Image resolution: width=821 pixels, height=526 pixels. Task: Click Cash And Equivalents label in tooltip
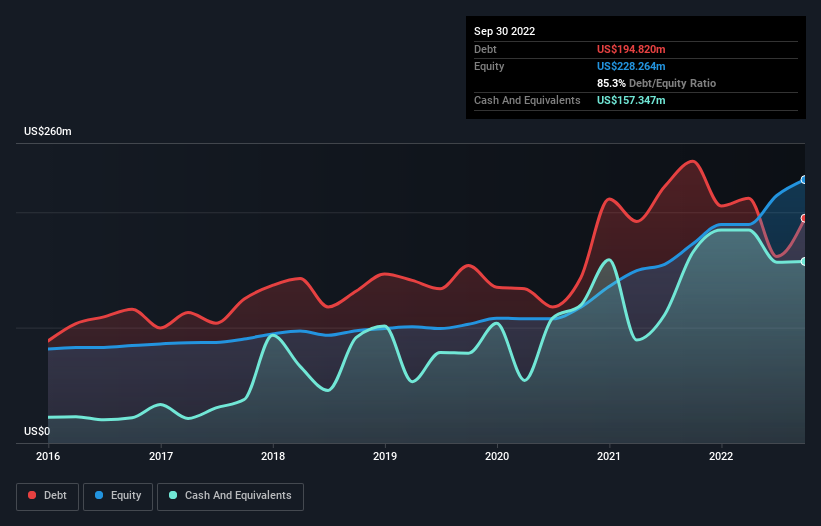(527, 100)
